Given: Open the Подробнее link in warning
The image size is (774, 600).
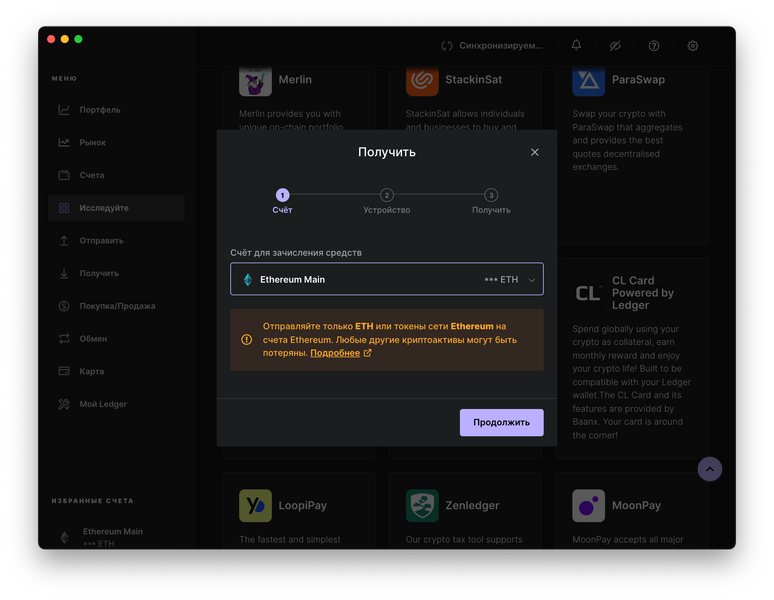Looking at the screenshot, I should pos(335,353).
